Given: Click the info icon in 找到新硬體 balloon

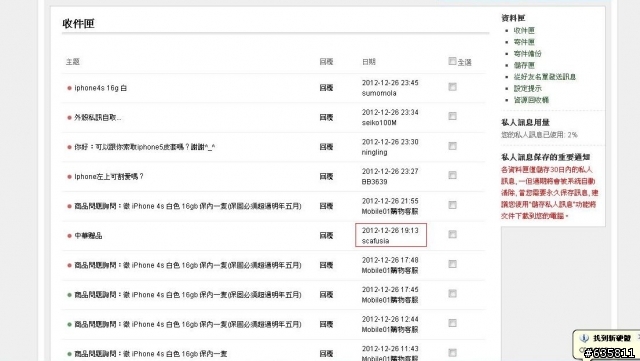Looking at the screenshot, I should (584, 338).
